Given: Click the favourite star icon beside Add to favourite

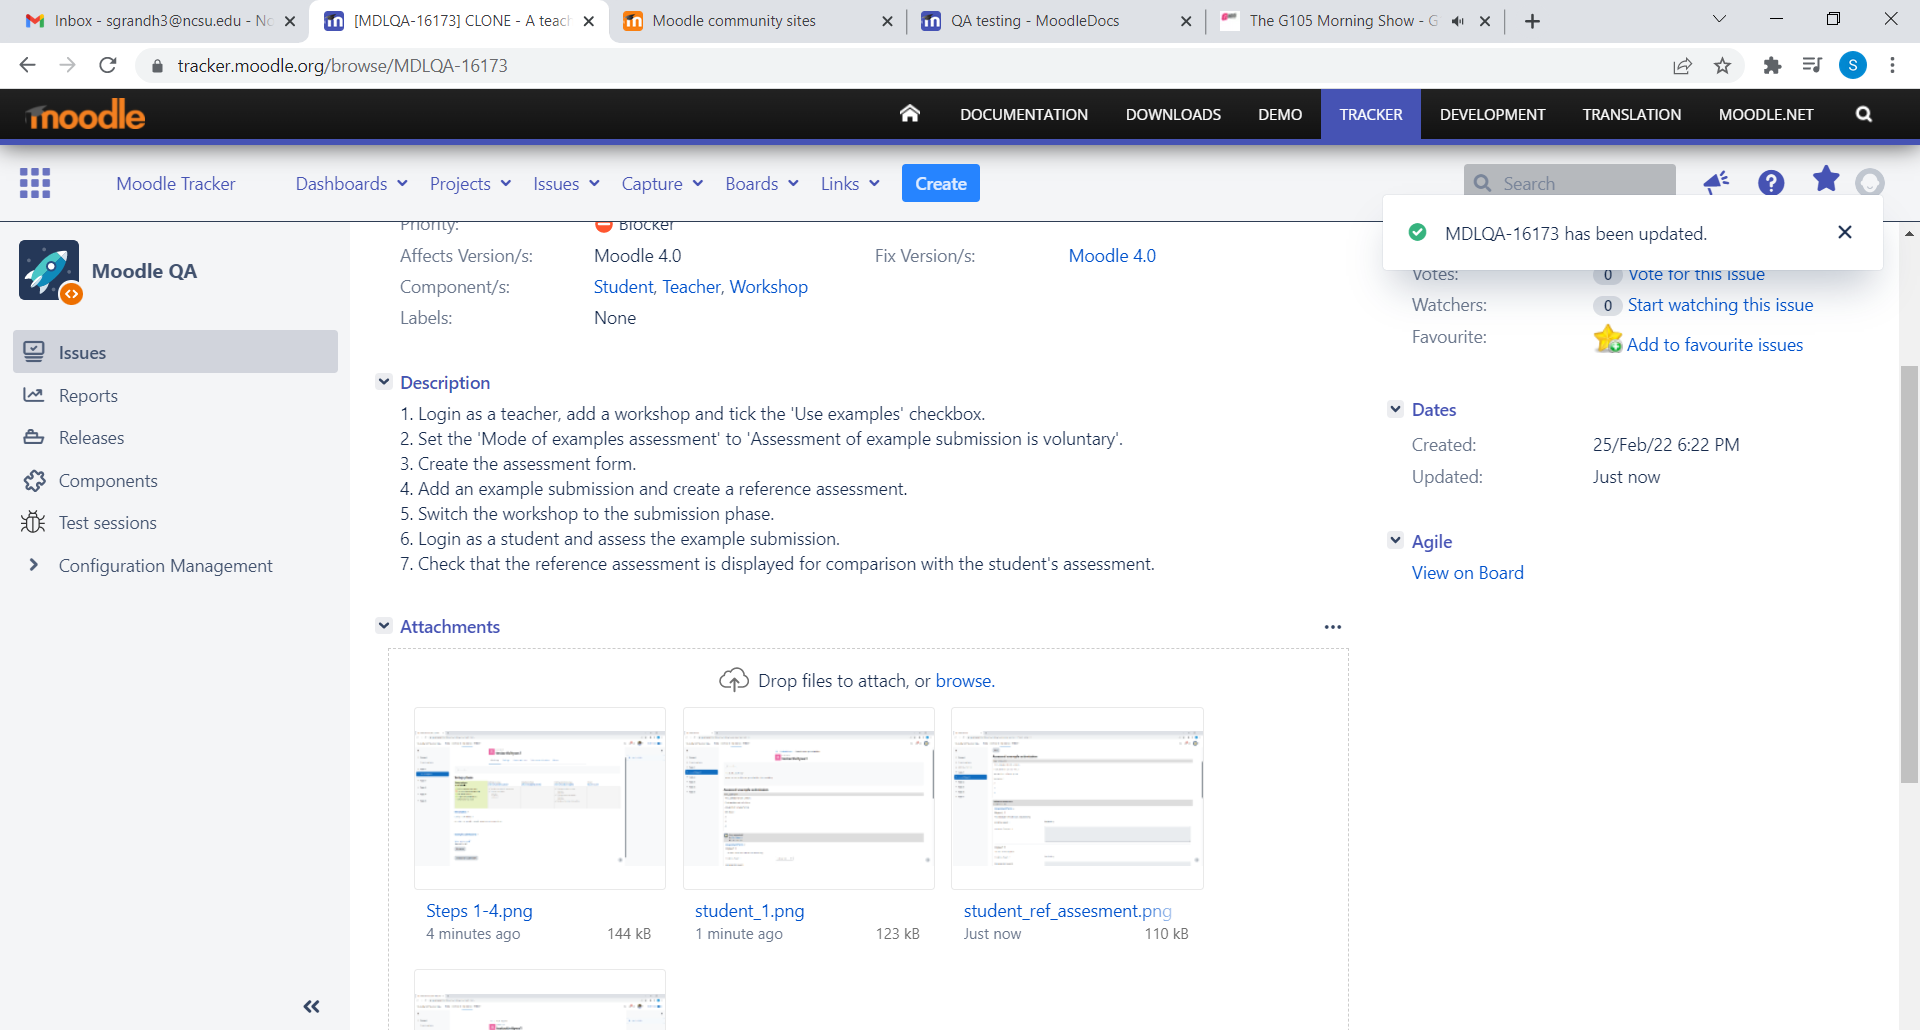Looking at the screenshot, I should (x=1608, y=339).
